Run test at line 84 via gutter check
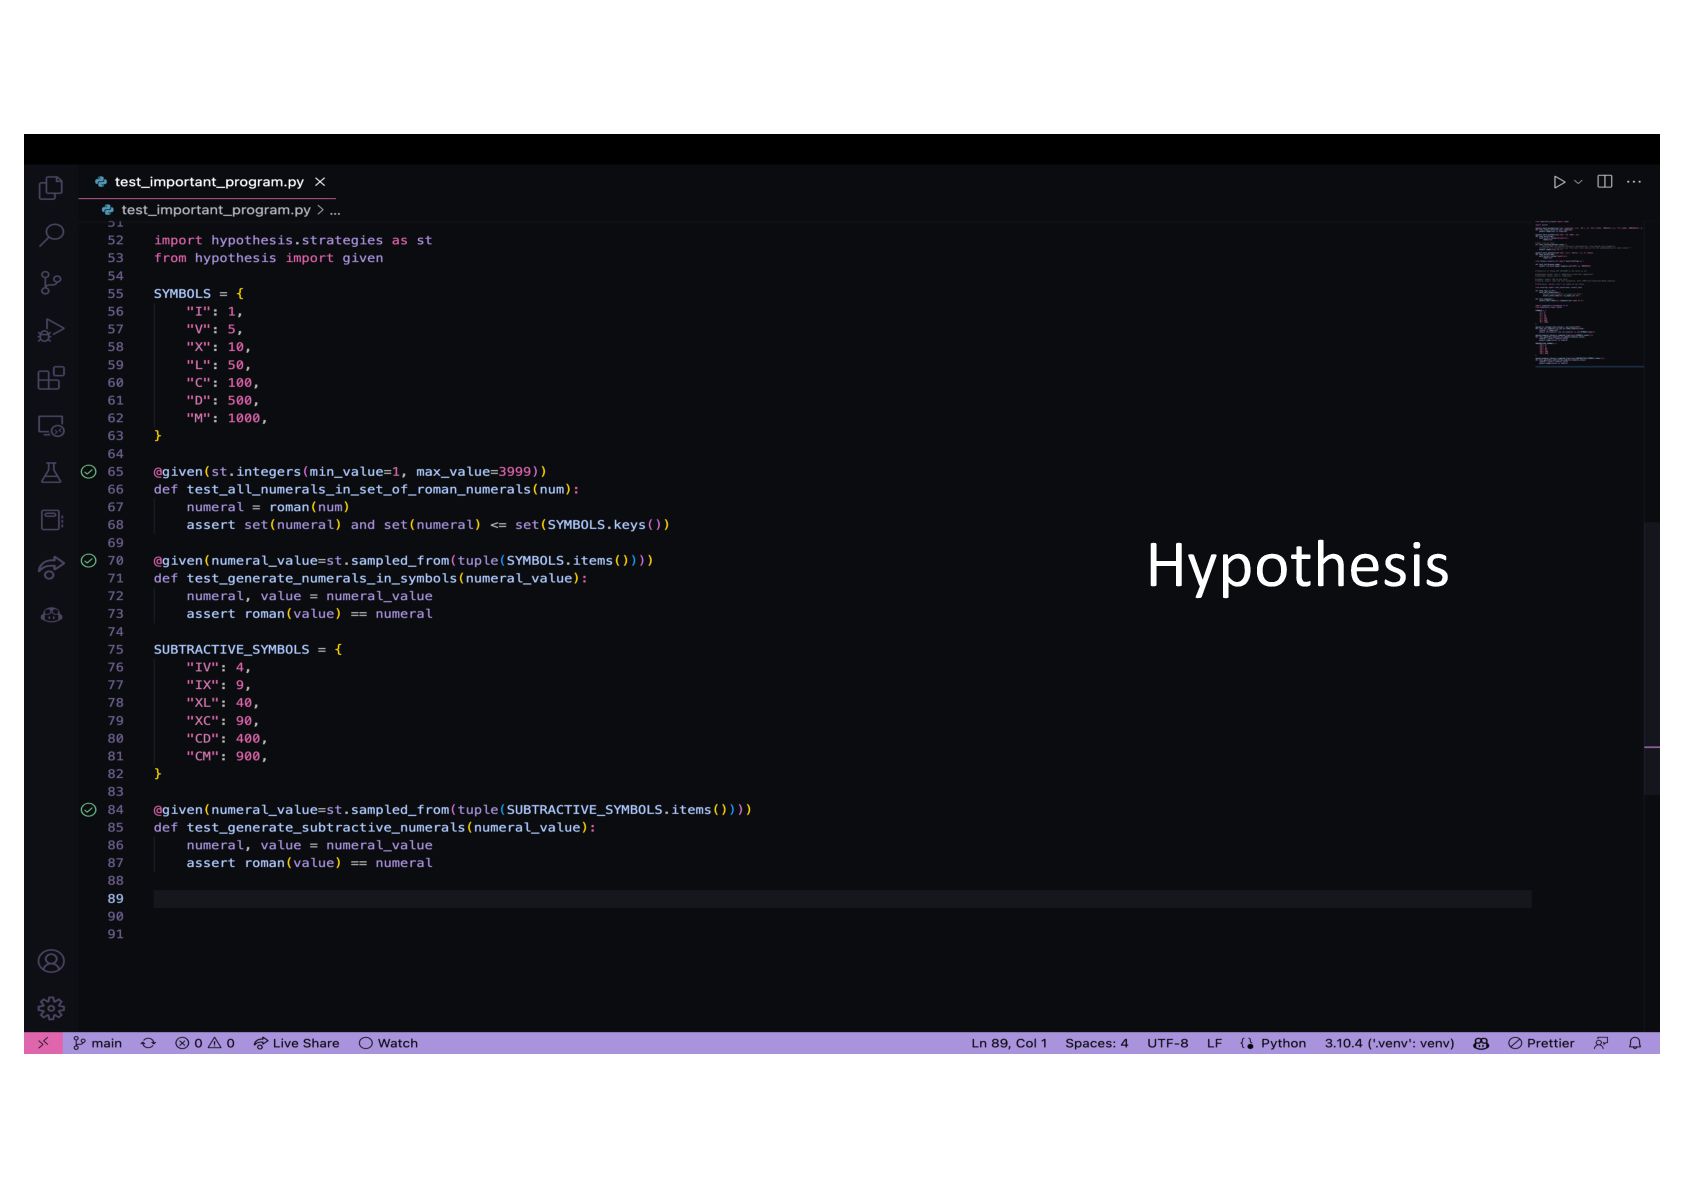Screen dimensions: 1684x1190 [89, 810]
